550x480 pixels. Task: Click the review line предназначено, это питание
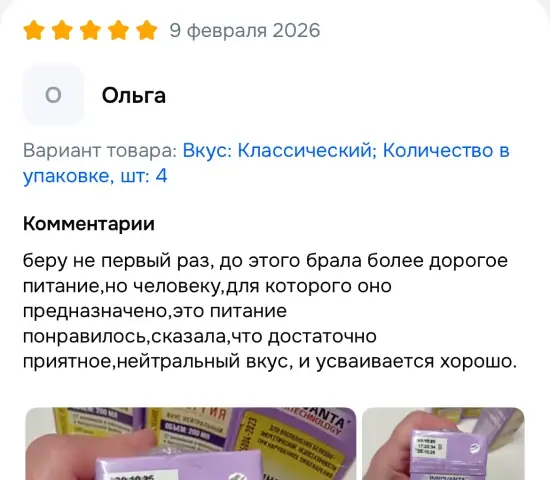click(x=155, y=311)
